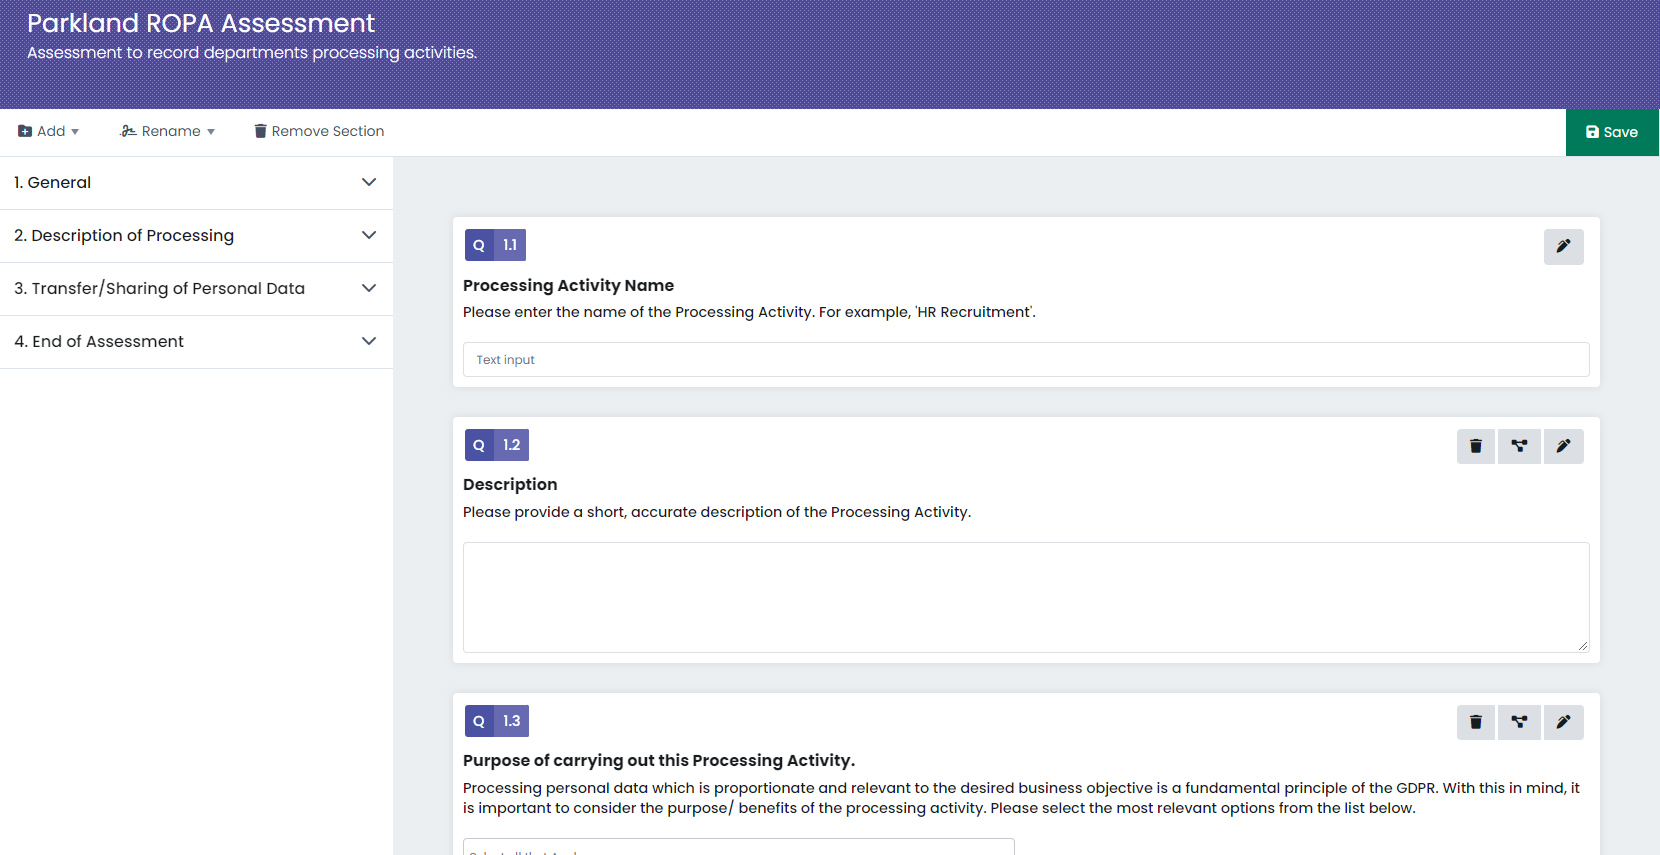The height and width of the screenshot is (855, 1660).
Task: Click the Remove Section button
Action: click(x=319, y=131)
